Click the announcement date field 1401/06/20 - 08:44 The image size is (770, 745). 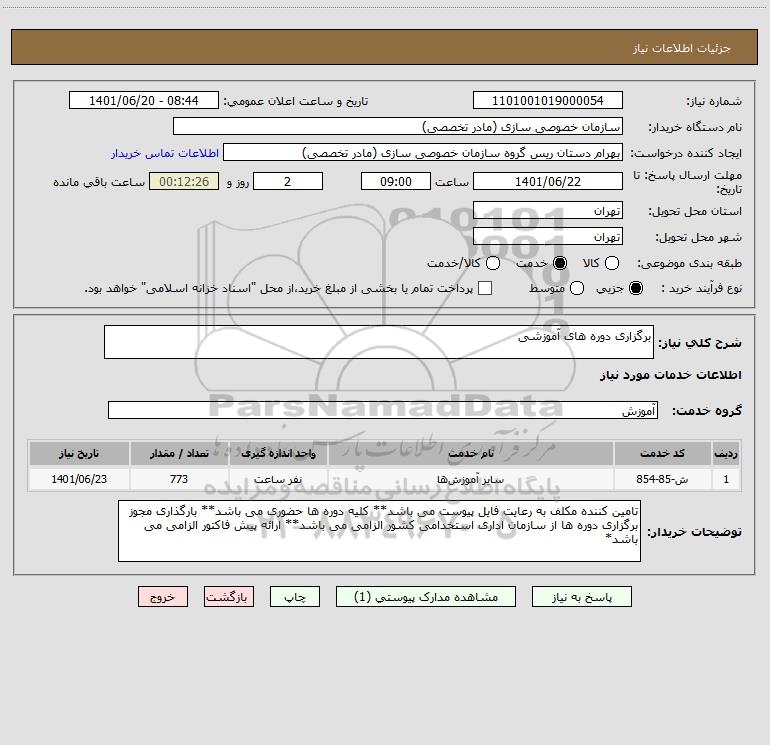click(144, 100)
